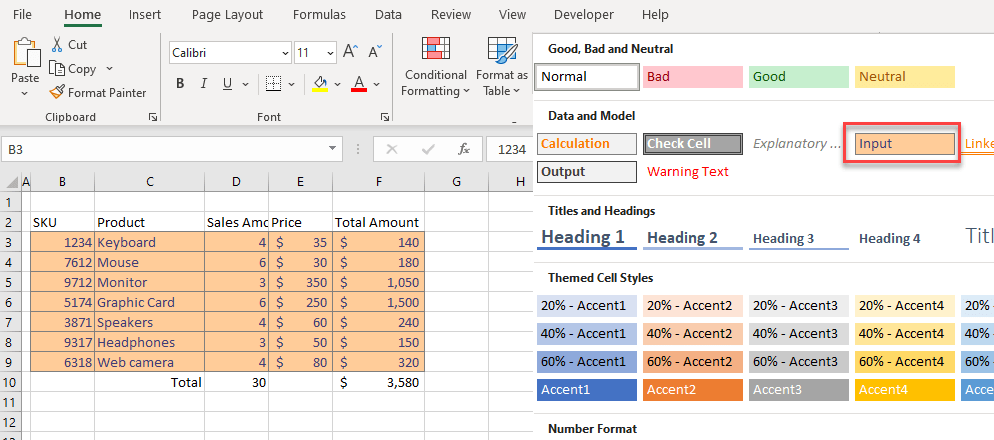Expand the borders options arrow
The image size is (994, 440).
pos(292,84)
